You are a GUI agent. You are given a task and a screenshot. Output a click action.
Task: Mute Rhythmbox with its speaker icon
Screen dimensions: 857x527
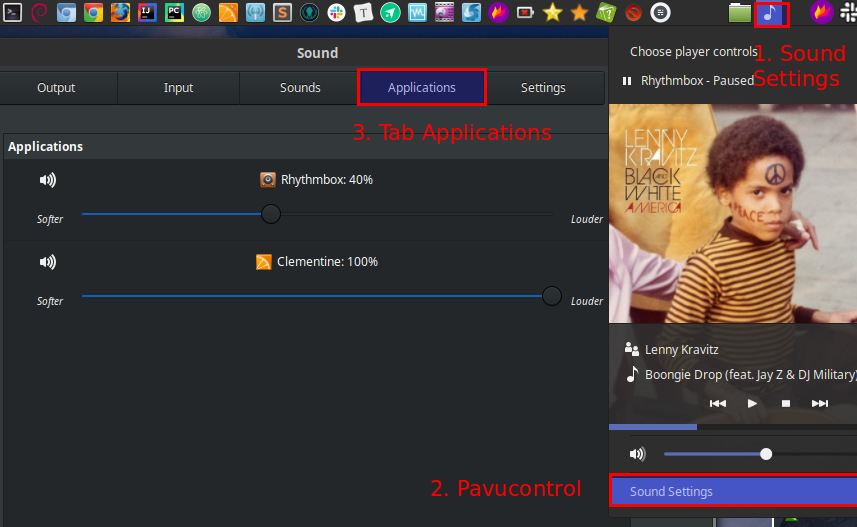point(48,180)
